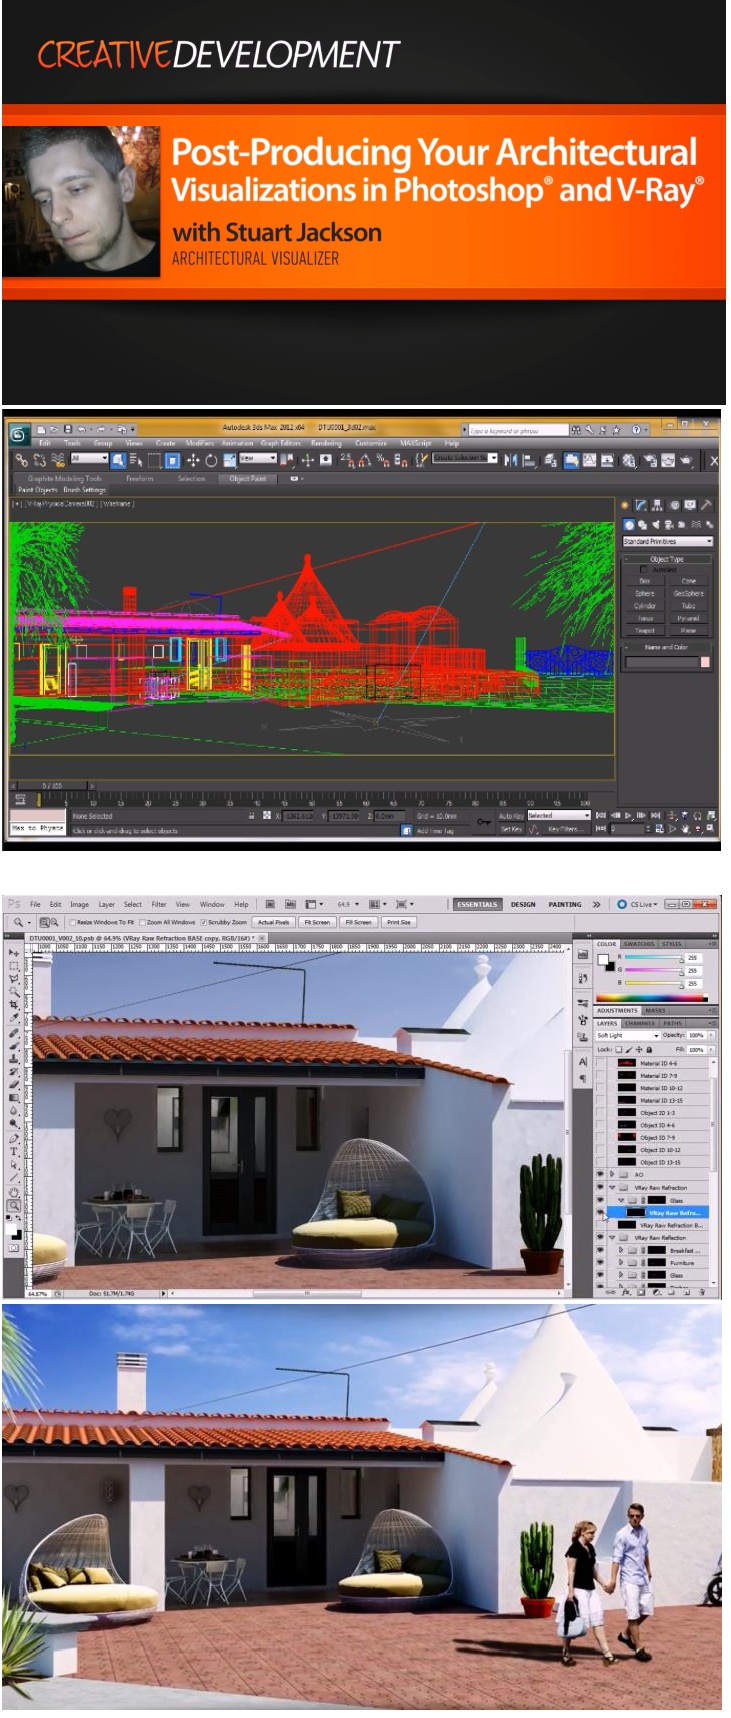Click the Actual Pixels button
The width and height of the screenshot is (731, 1718).
pos(273,922)
